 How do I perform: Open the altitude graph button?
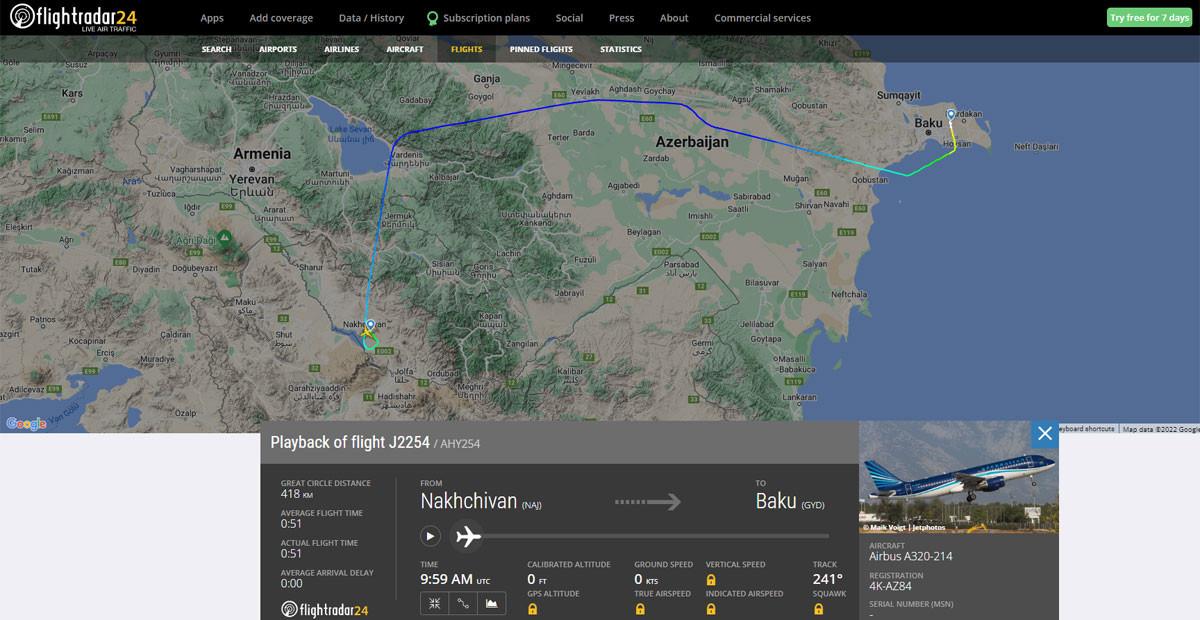tap(491, 603)
